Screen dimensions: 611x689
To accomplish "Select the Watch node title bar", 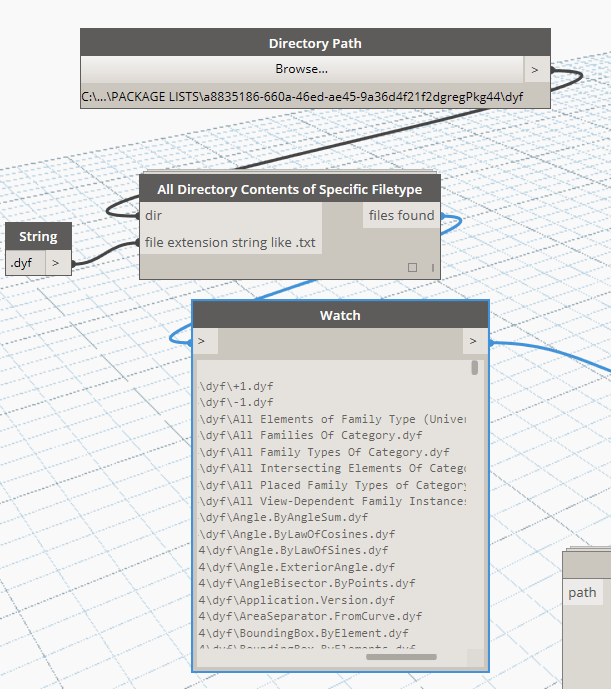I will tap(340, 315).
